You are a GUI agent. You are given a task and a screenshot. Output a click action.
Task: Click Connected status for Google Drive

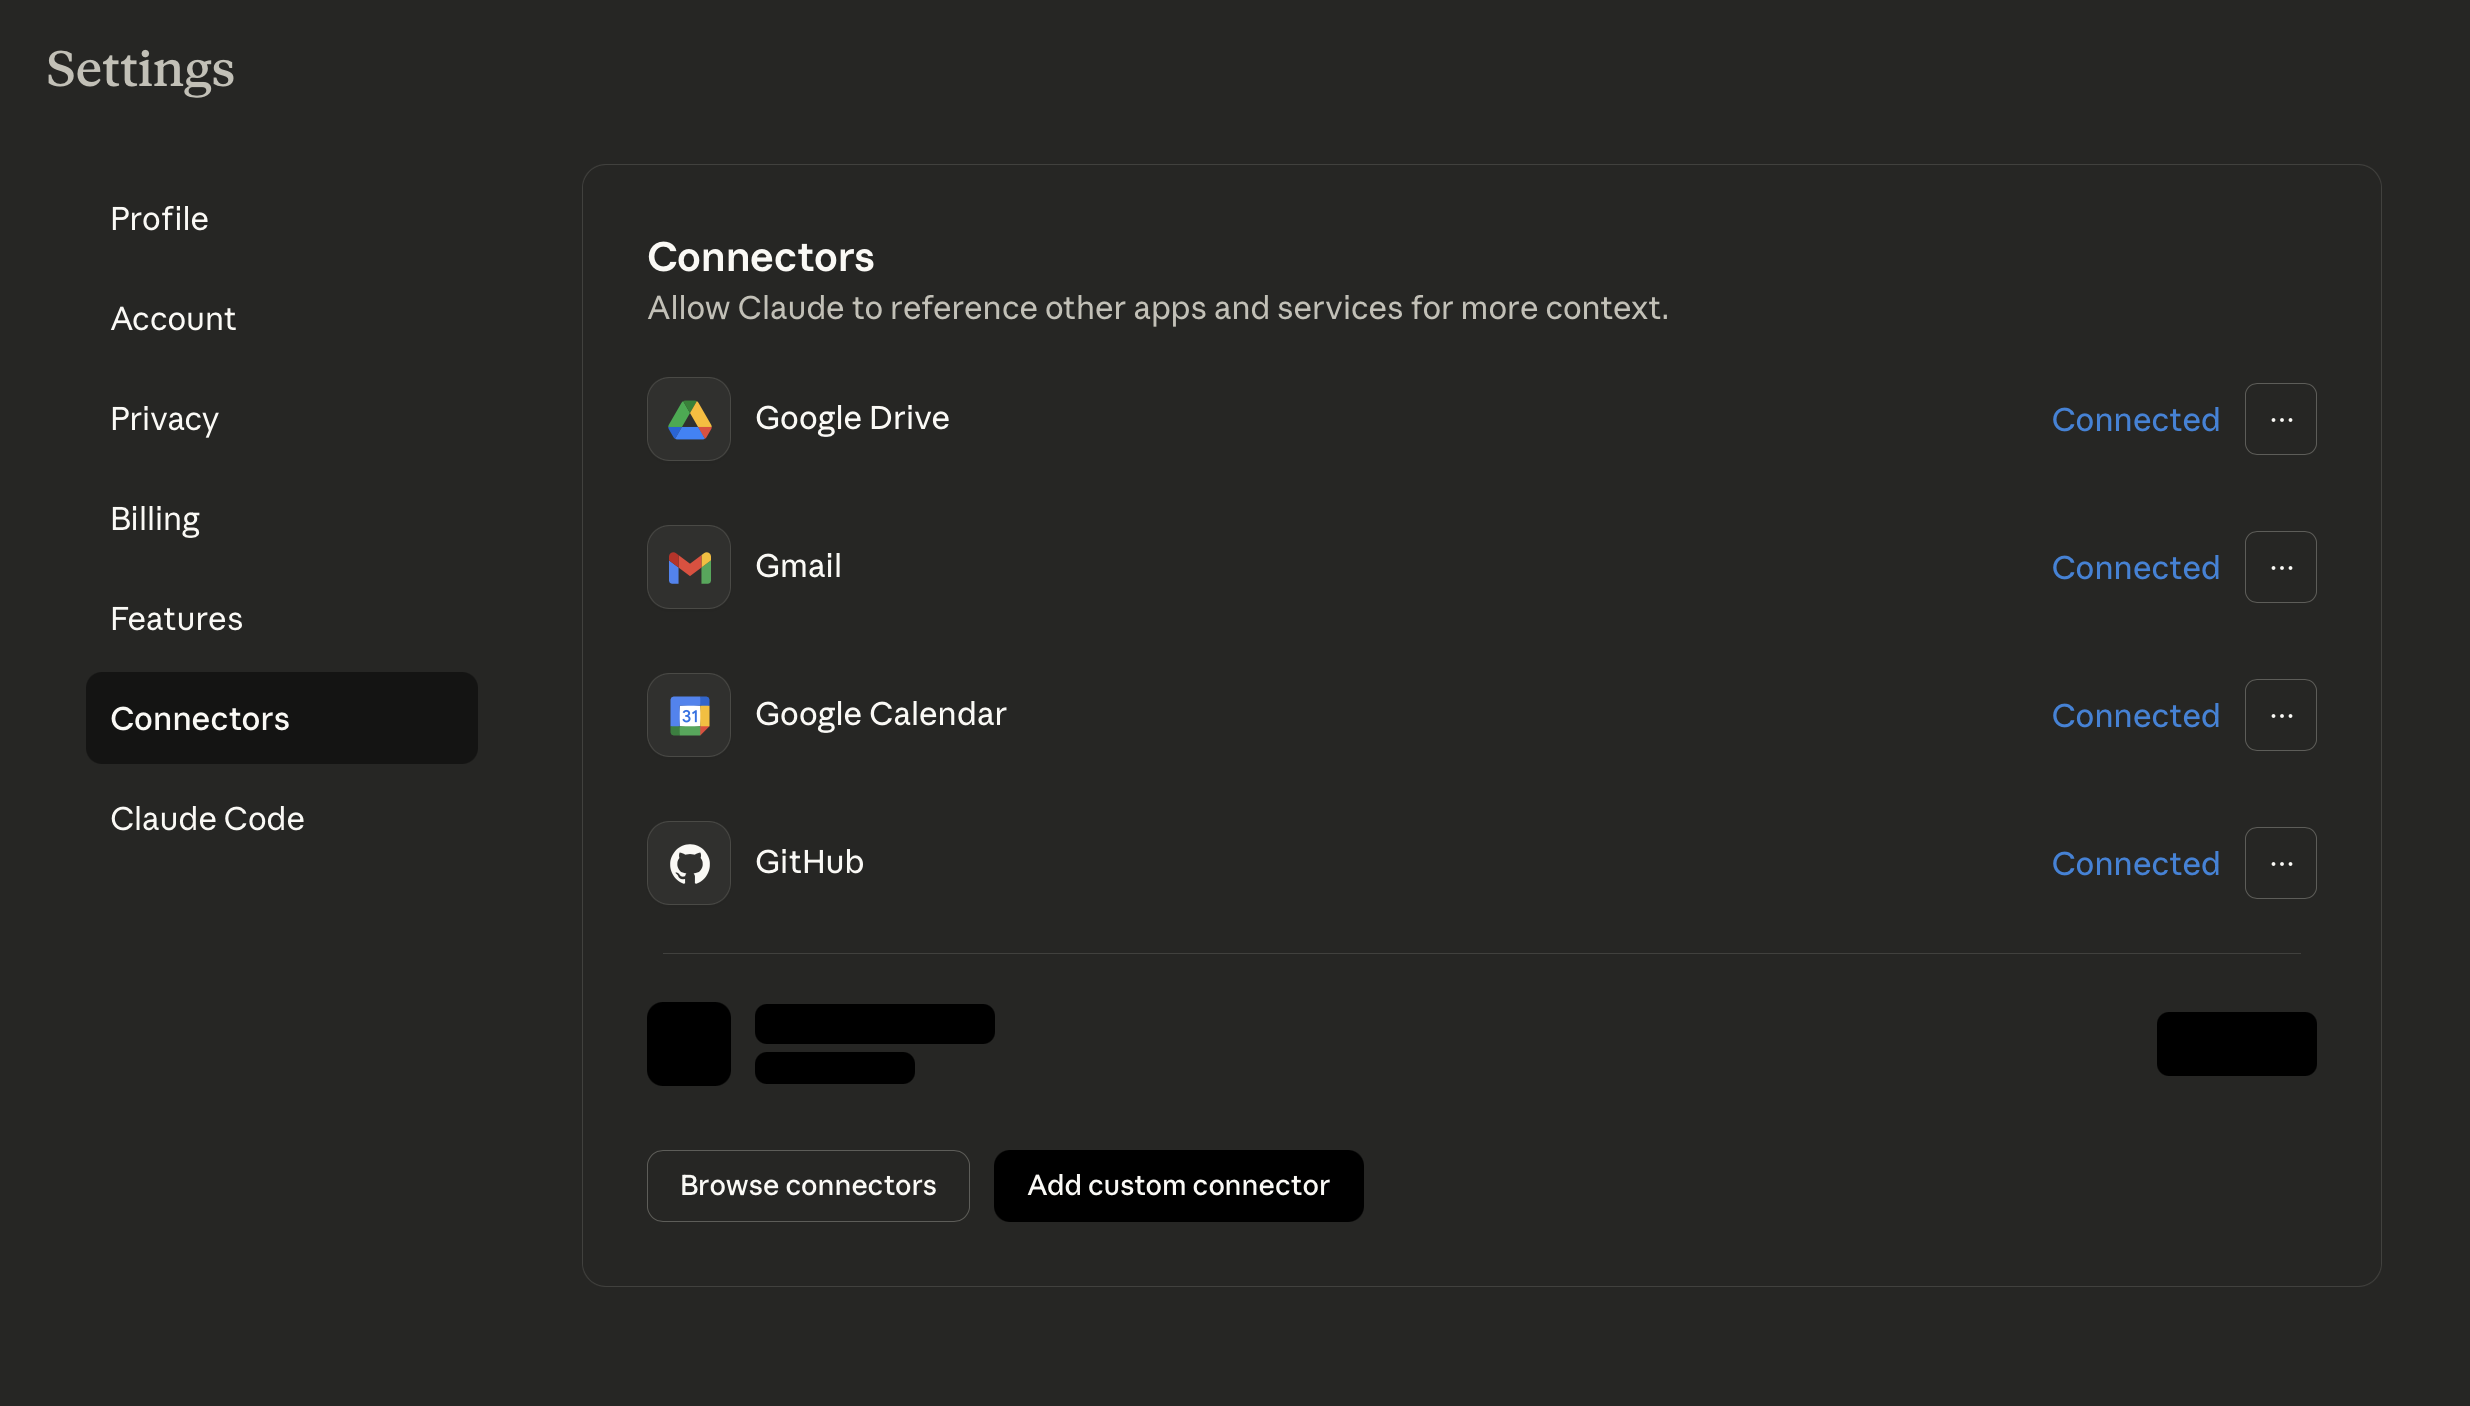tap(2135, 419)
